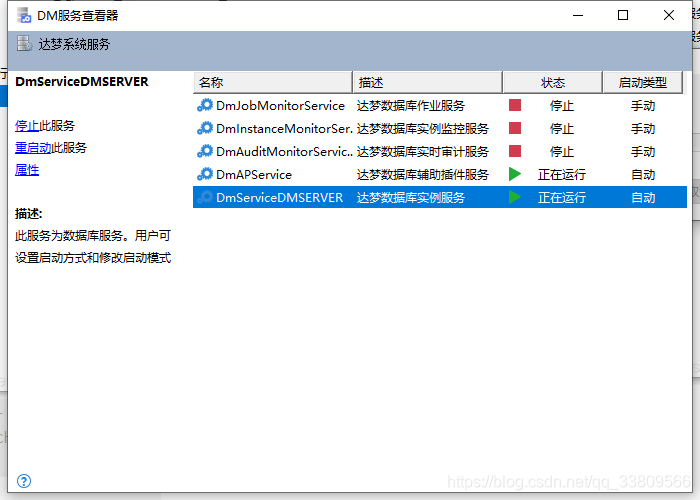Select the DmJobMonitorService name
The height and width of the screenshot is (500, 700).
coord(280,106)
